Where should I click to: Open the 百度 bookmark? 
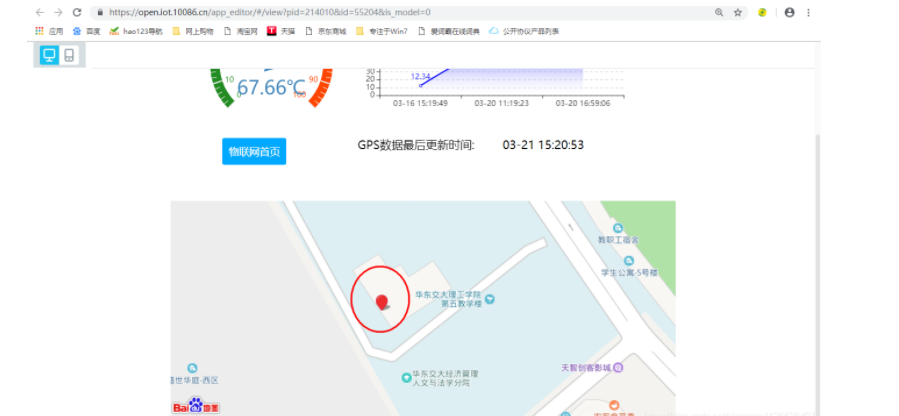[x=87, y=31]
